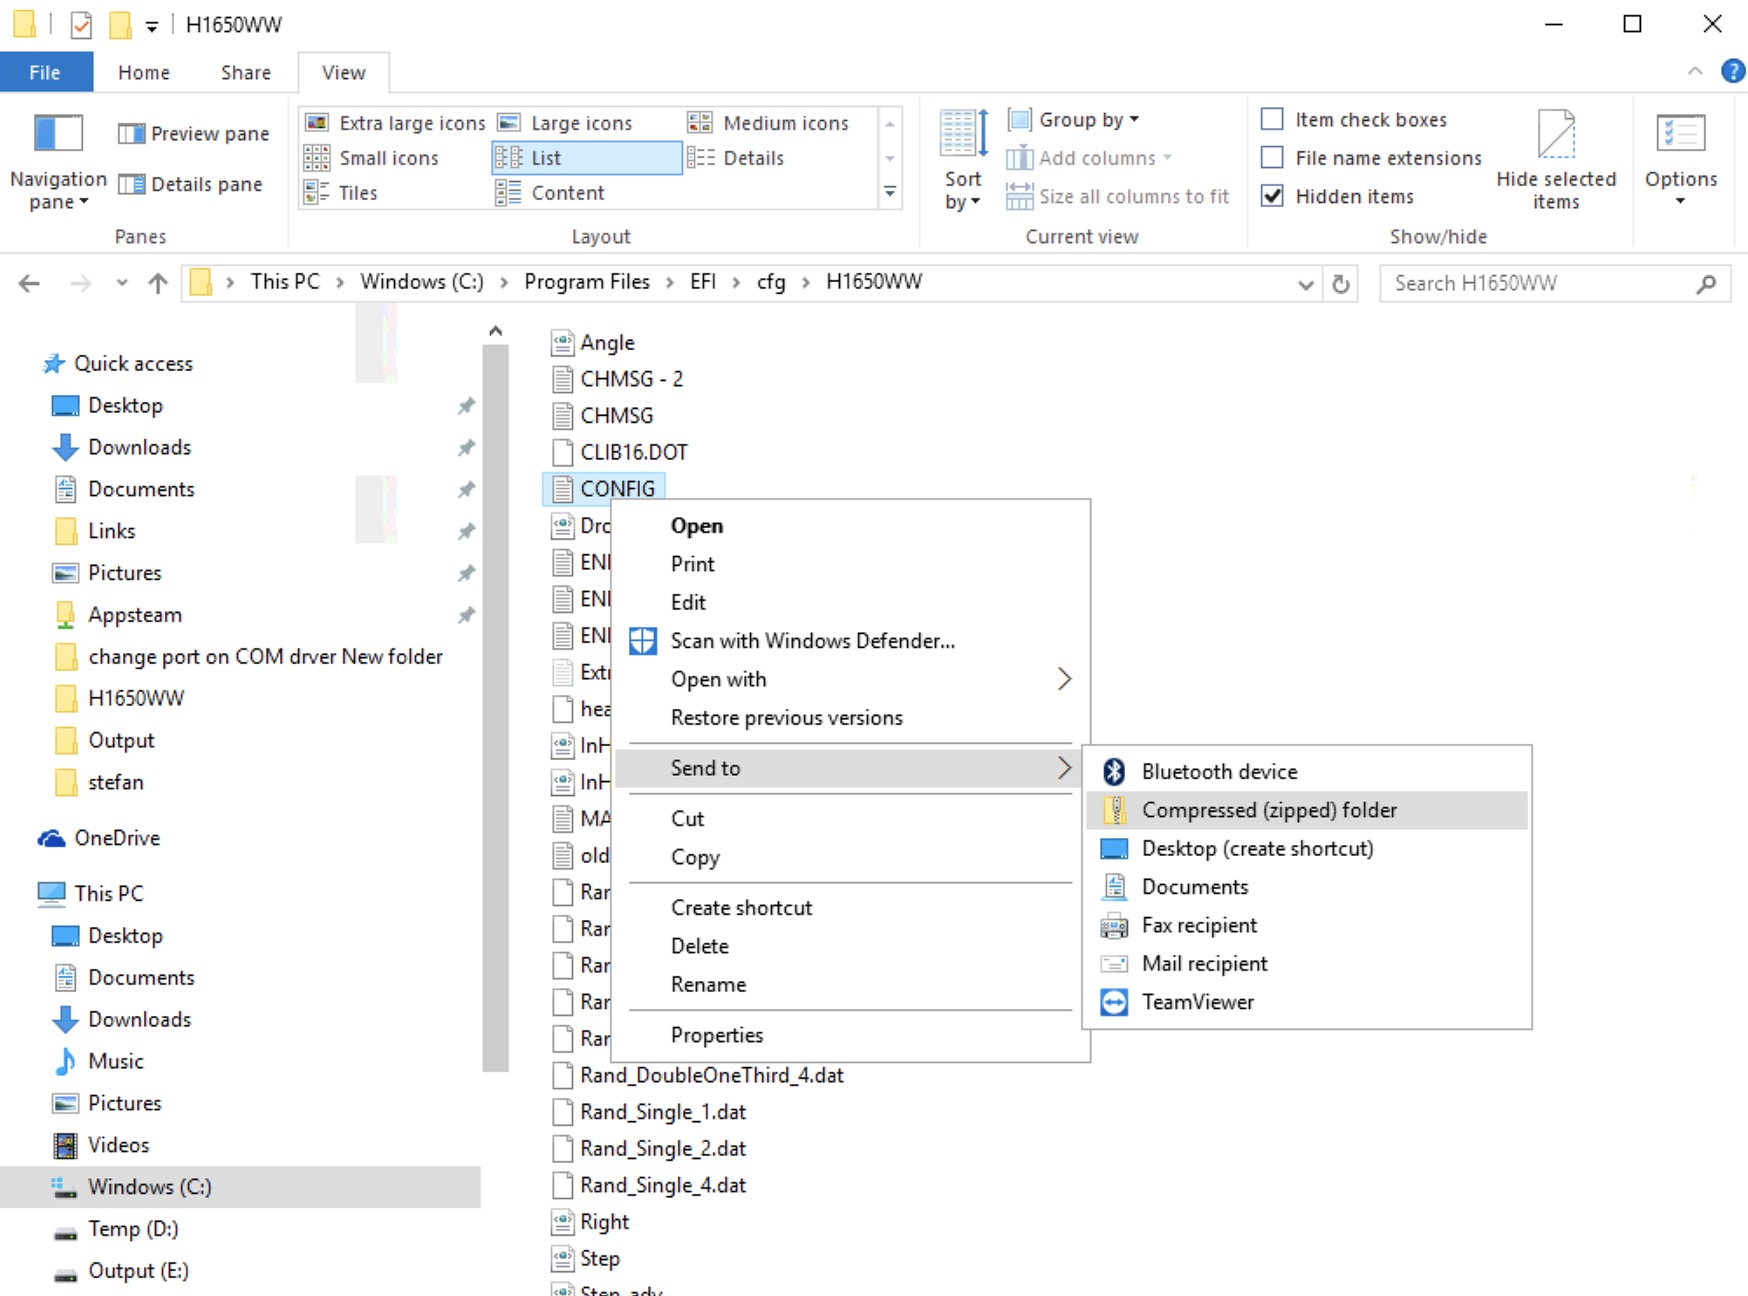Refresh the current folder view
This screenshot has height=1296, width=1748.
coord(1341,284)
